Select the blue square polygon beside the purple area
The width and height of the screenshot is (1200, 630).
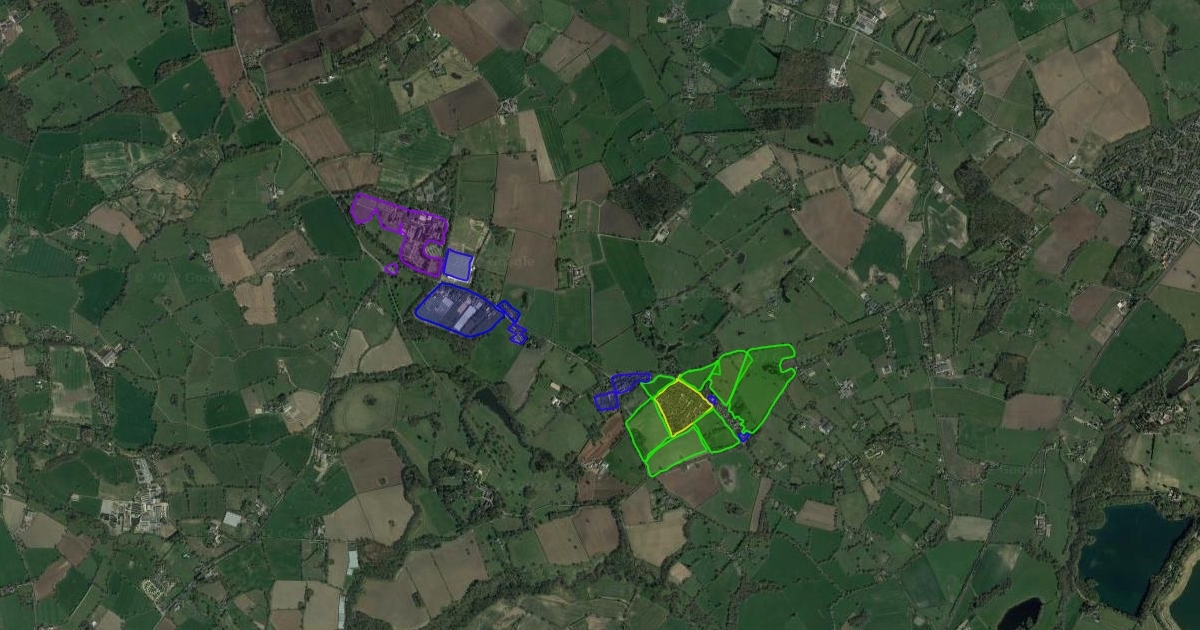coord(458,265)
